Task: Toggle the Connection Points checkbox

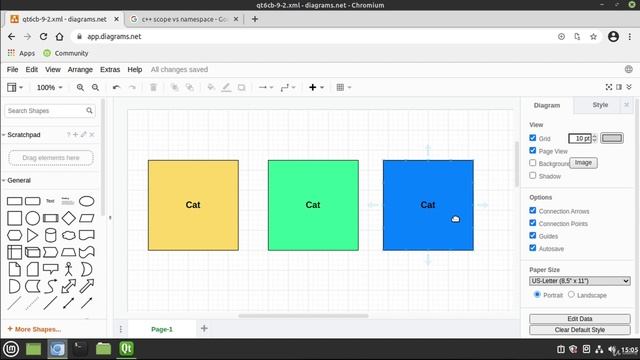Action: 533,223
